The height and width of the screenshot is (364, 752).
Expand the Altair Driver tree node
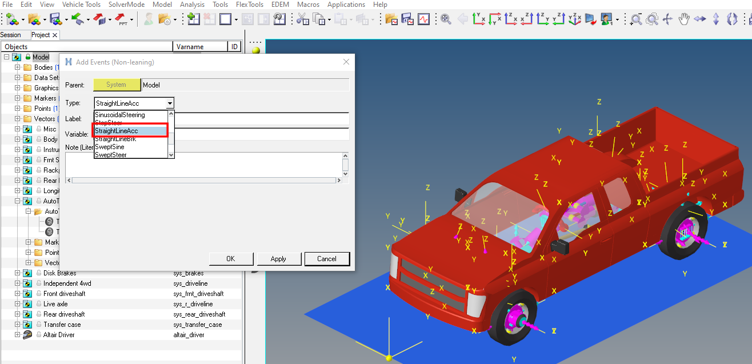click(18, 335)
